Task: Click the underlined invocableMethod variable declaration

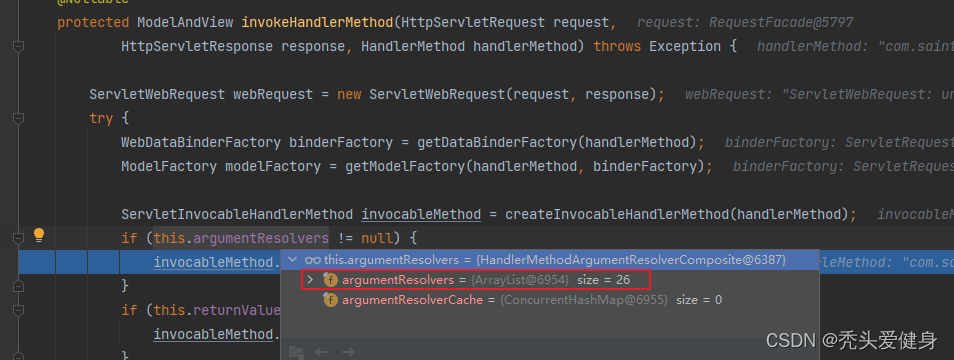Action: (421, 214)
